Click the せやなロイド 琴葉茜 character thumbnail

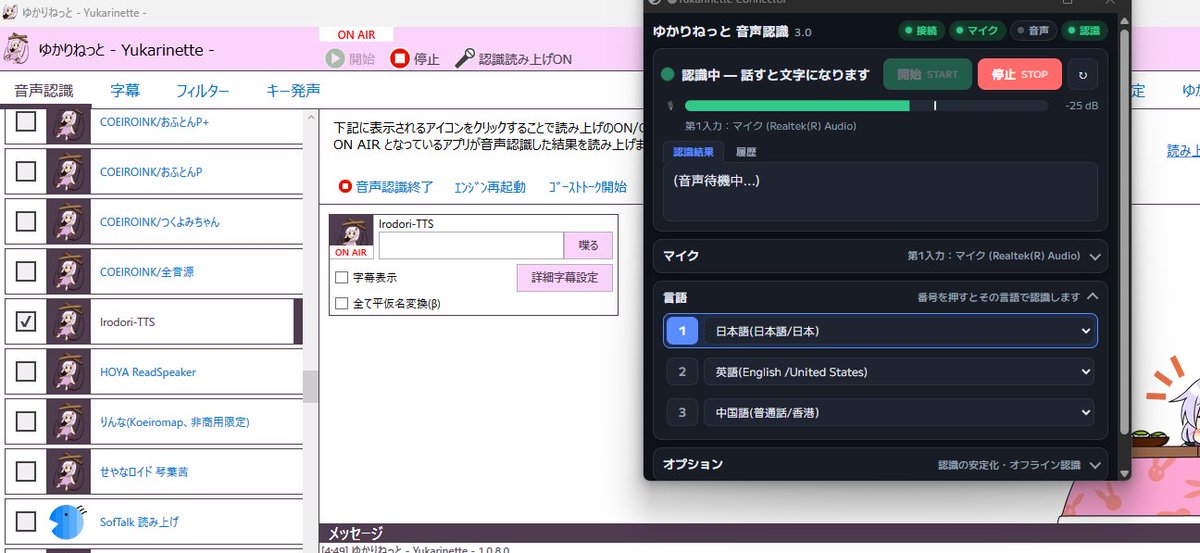(68, 472)
